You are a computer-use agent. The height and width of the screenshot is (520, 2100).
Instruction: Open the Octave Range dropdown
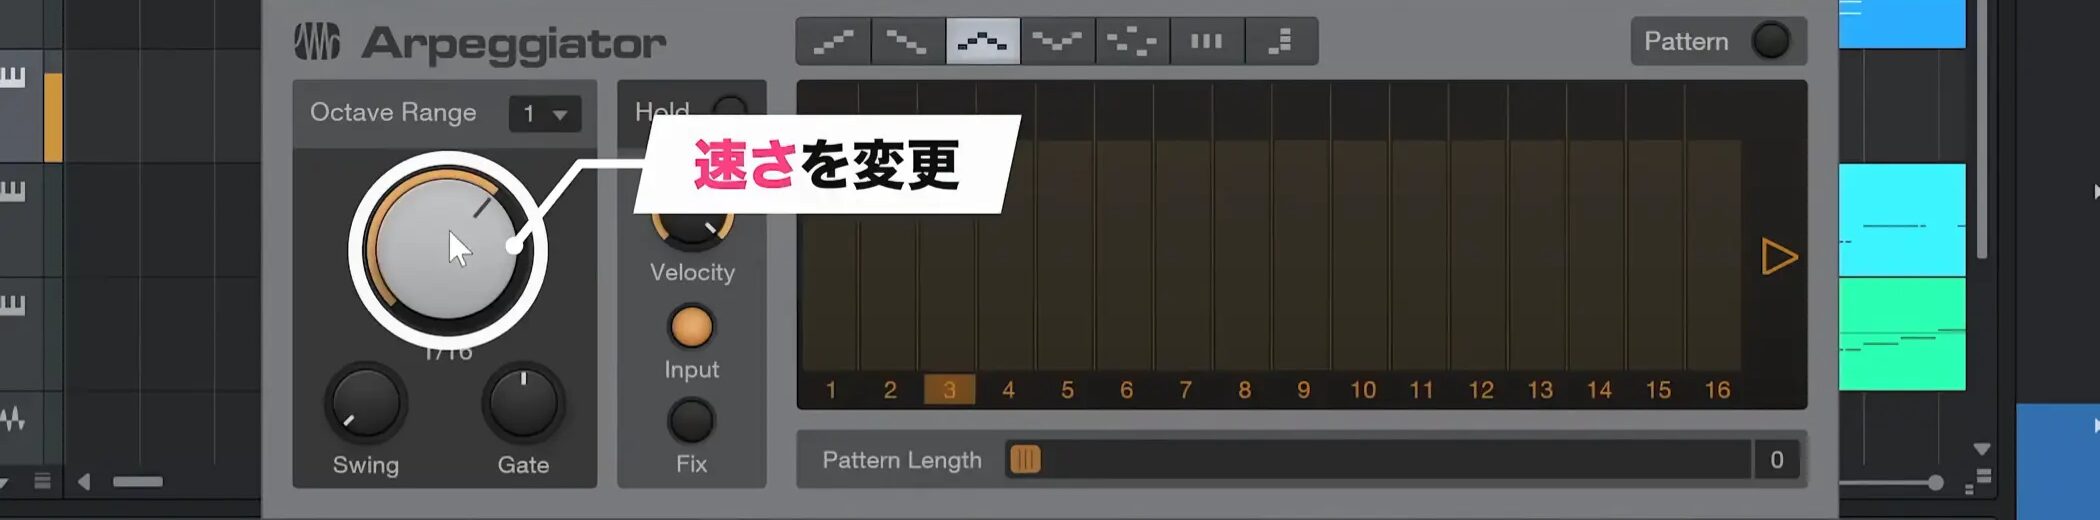click(545, 114)
